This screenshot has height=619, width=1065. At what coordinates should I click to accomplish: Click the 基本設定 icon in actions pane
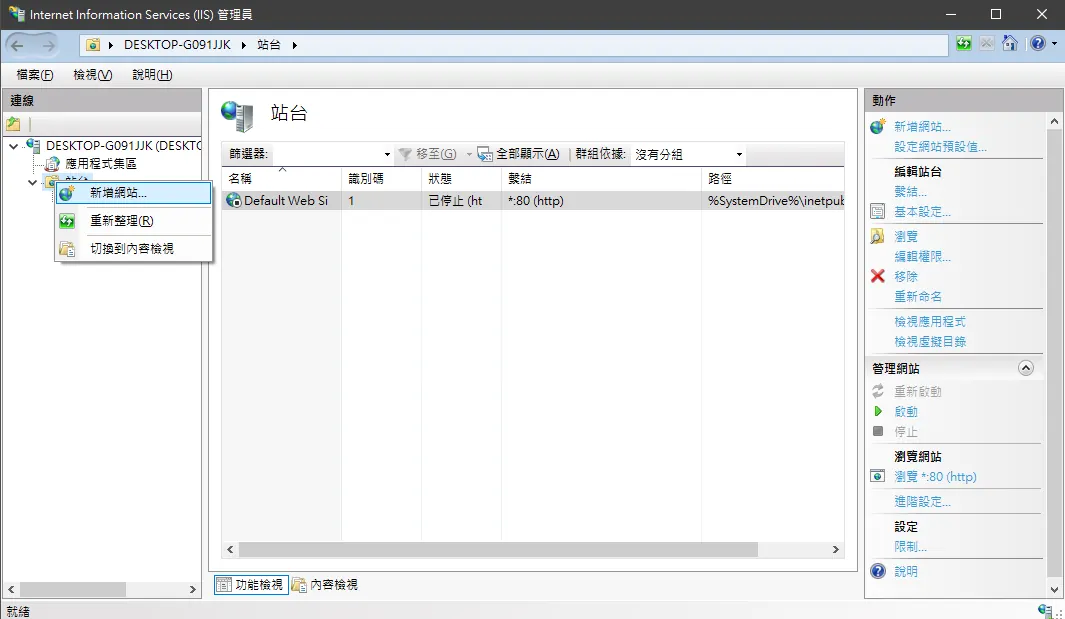click(x=878, y=211)
